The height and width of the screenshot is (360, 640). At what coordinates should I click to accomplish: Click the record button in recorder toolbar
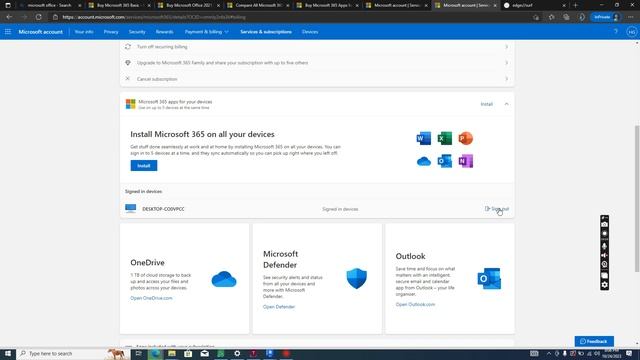[x=604, y=234]
